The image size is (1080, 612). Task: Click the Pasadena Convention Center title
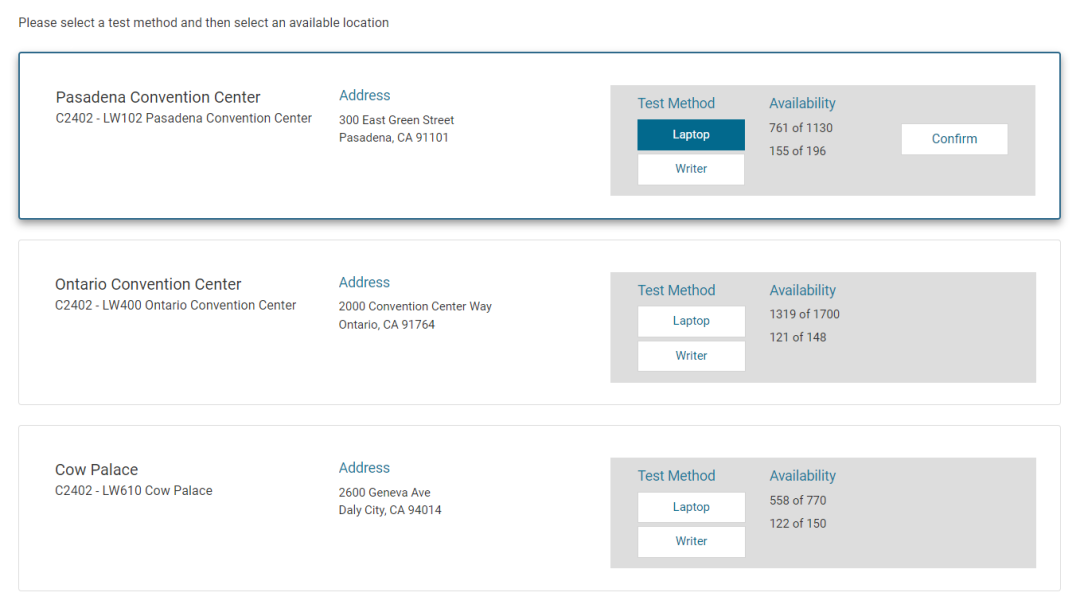click(158, 97)
